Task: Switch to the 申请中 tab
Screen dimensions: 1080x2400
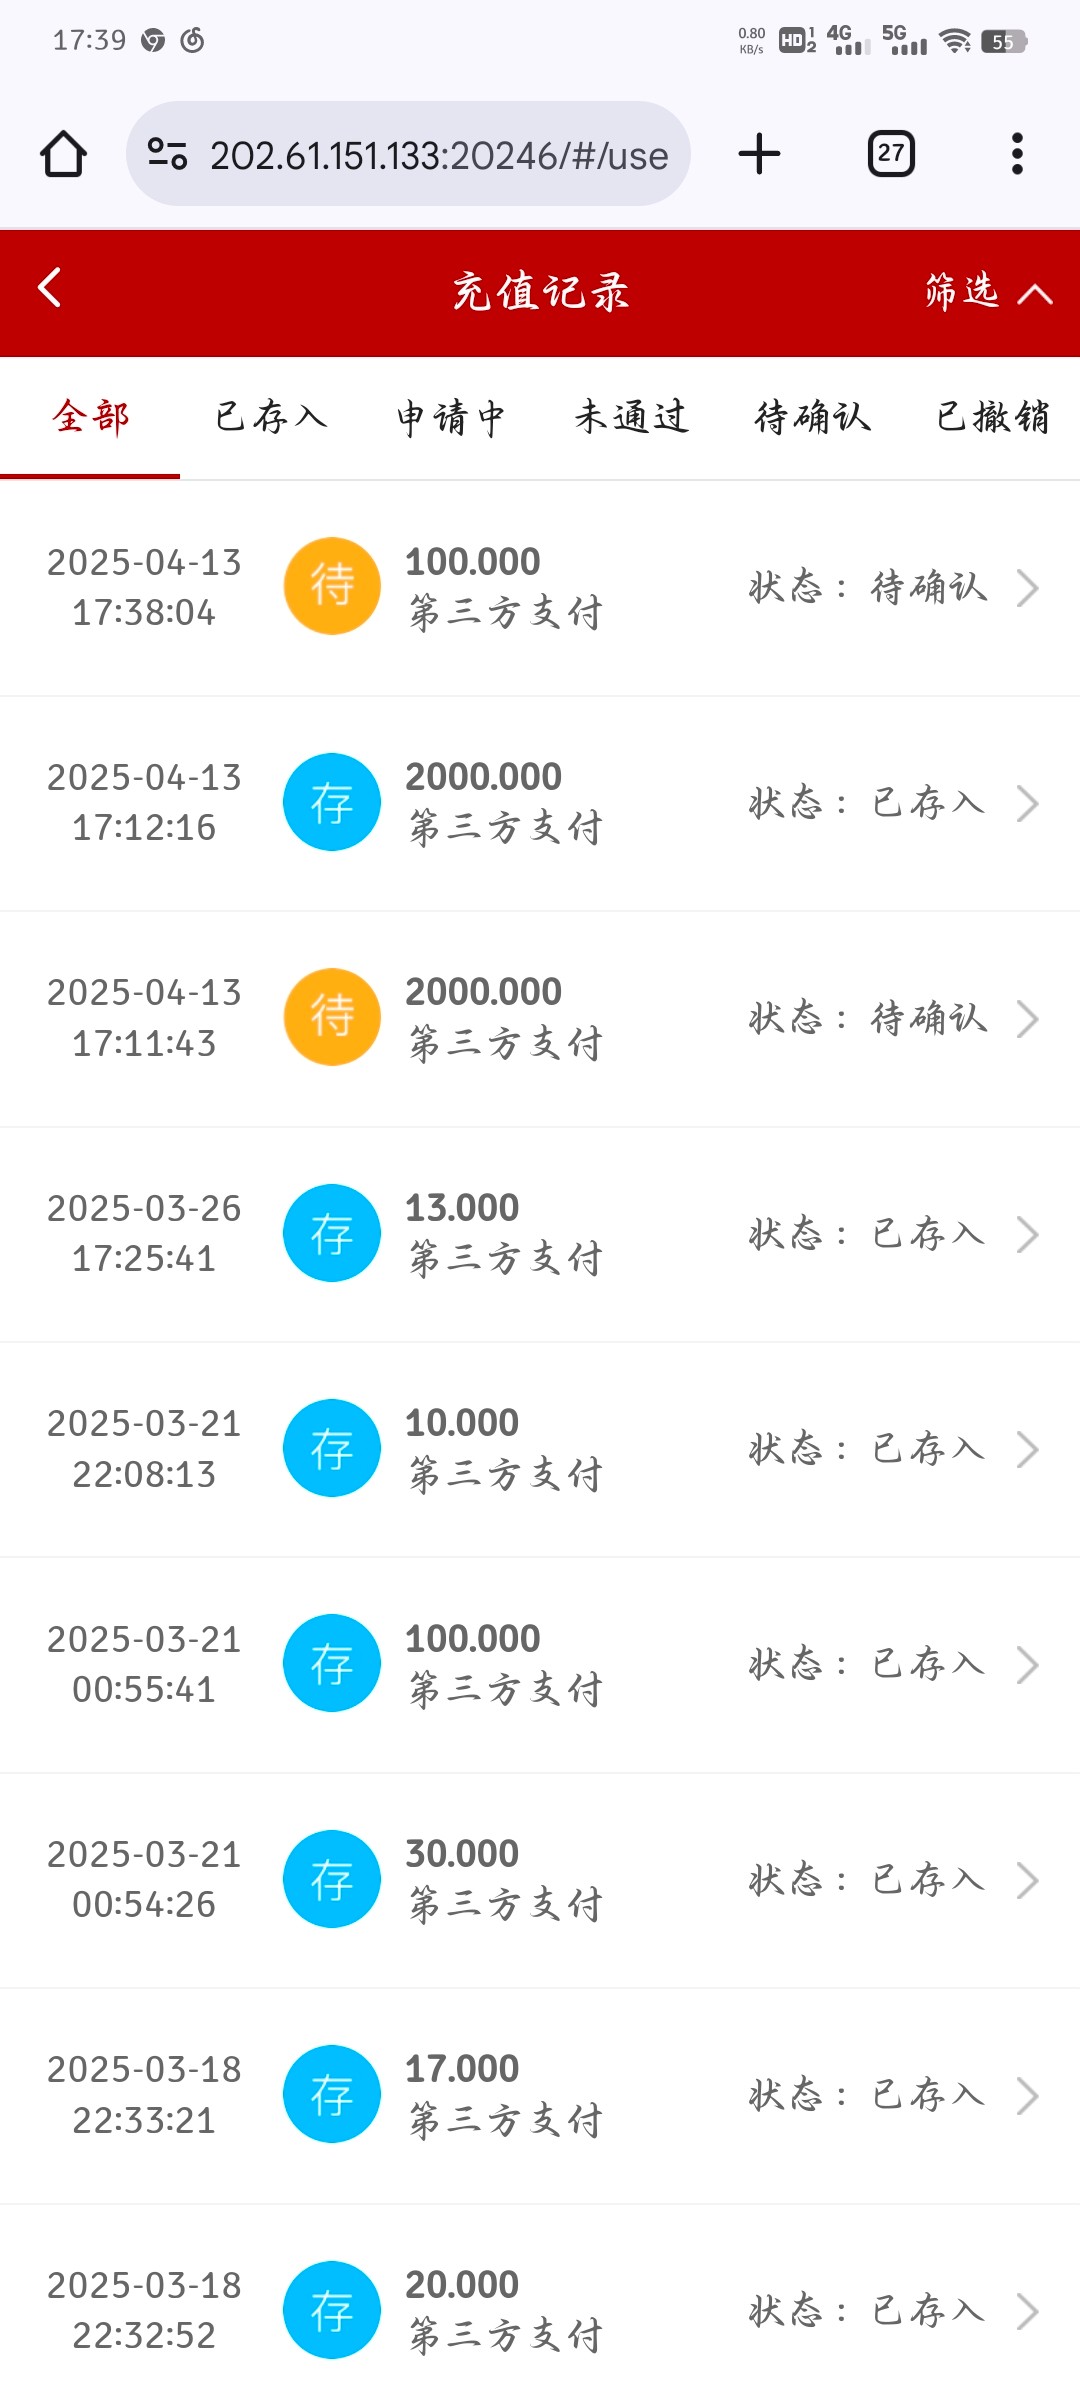Action: pyautogui.click(x=451, y=417)
